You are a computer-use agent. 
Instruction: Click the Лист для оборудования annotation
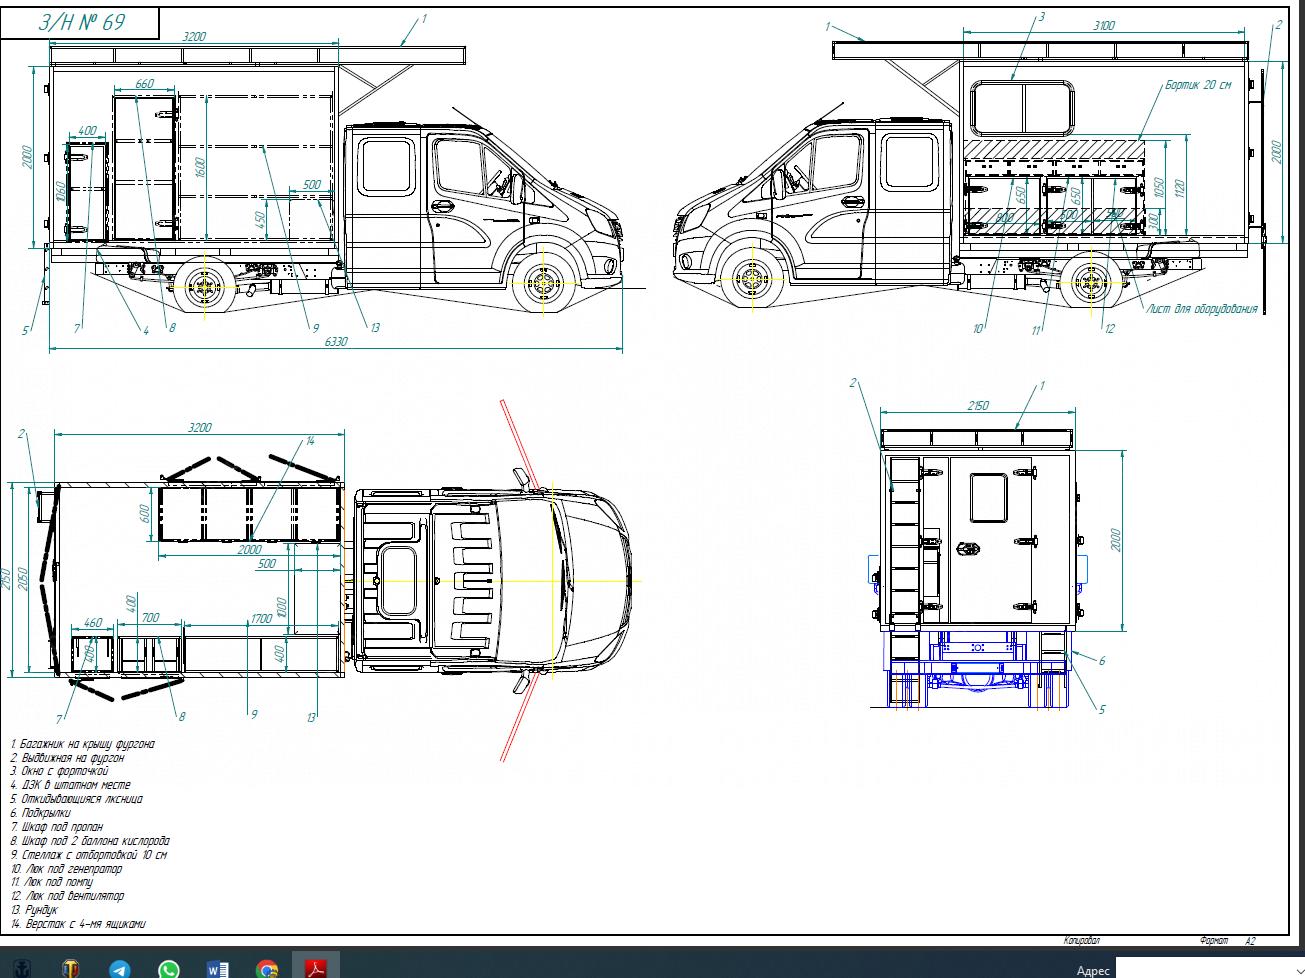1200,309
